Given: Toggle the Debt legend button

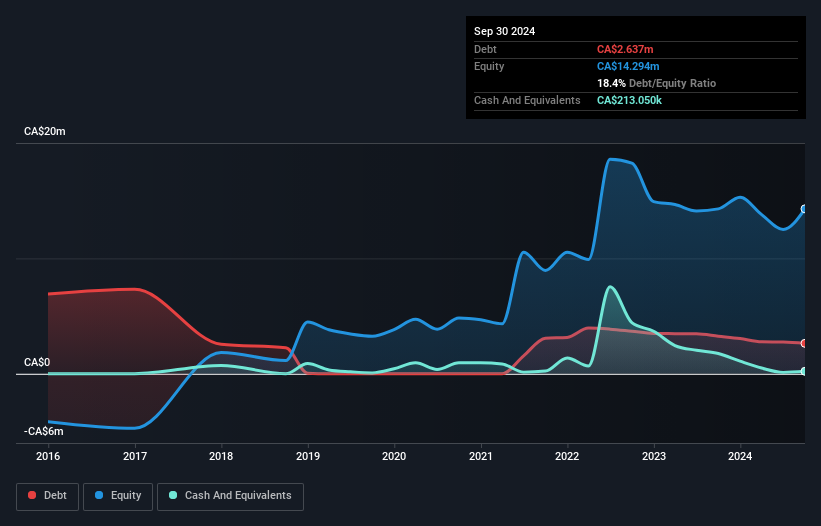Looking at the screenshot, I should click(x=48, y=496).
